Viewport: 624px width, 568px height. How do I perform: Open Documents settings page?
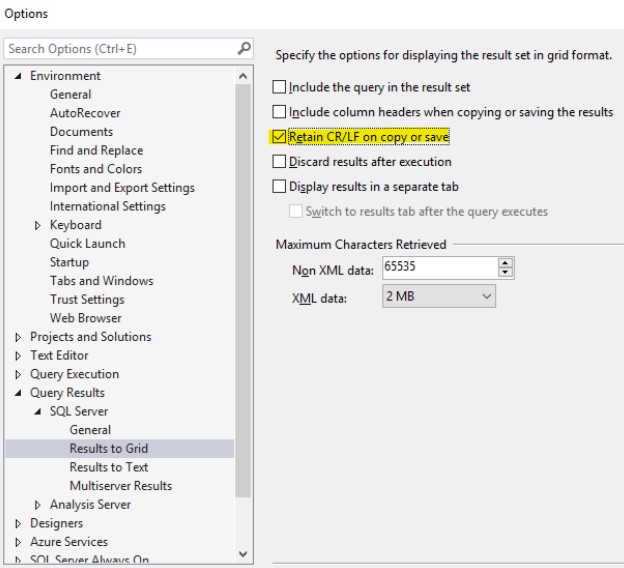81,132
